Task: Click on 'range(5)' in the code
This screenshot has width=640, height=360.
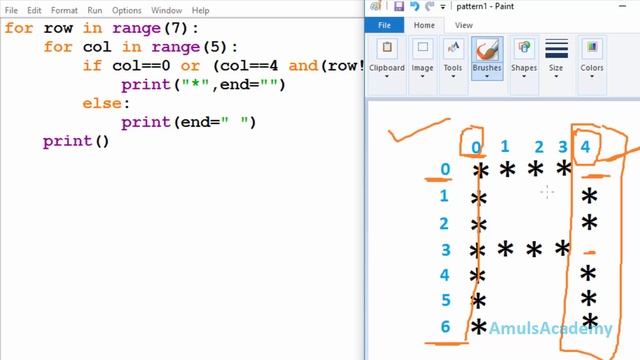Action: [189, 47]
